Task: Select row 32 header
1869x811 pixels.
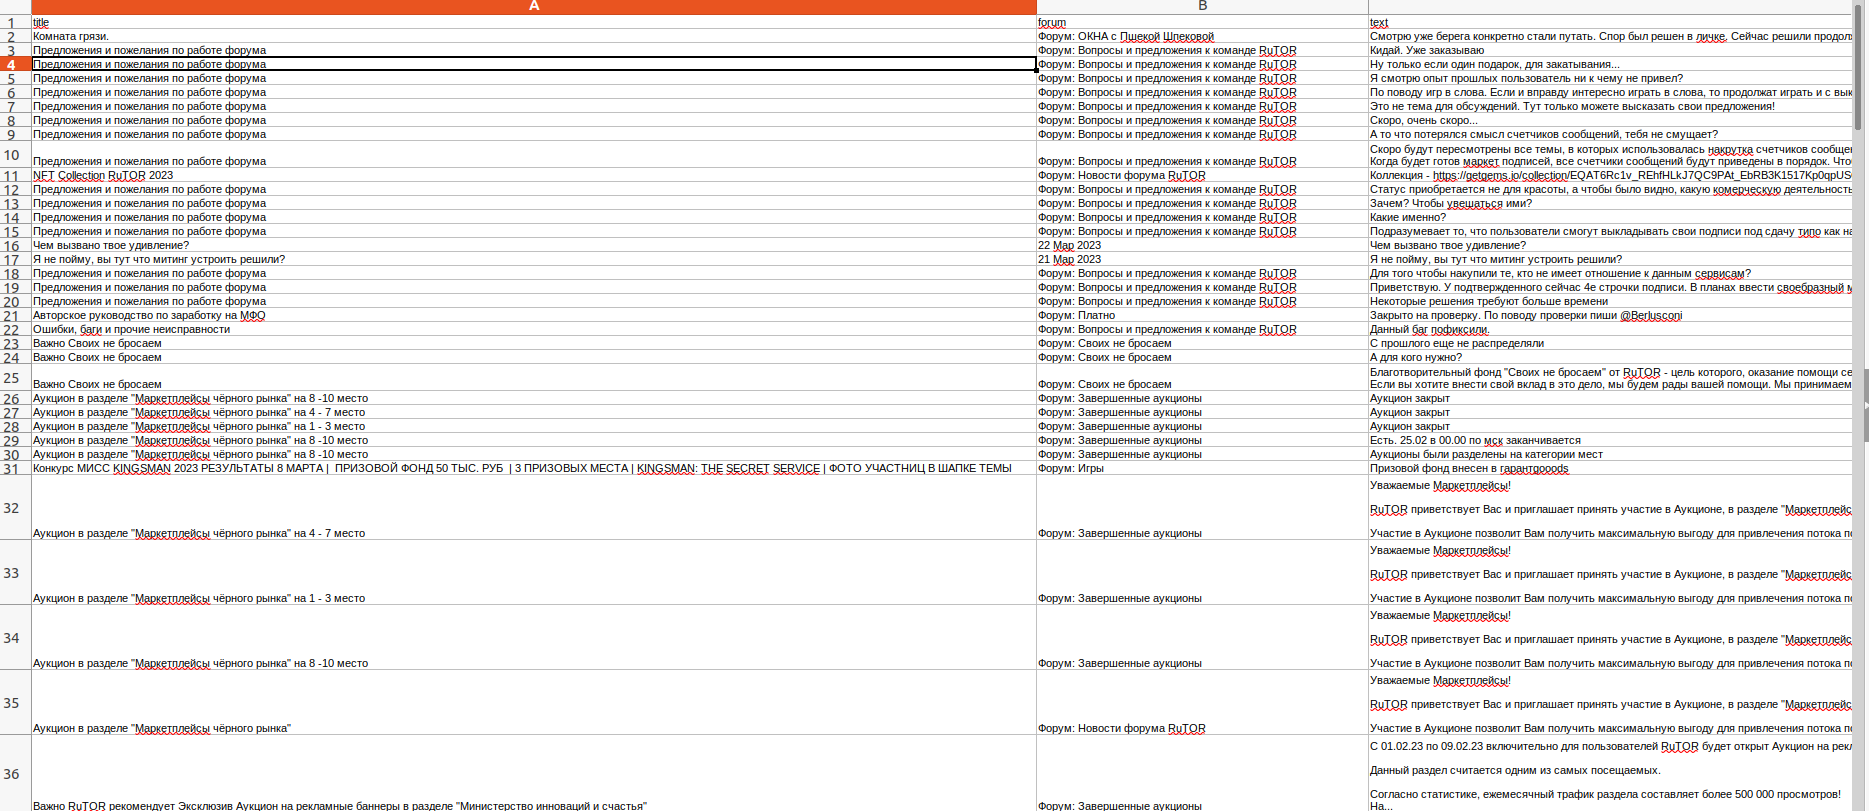Action: (x=12, y=508)
